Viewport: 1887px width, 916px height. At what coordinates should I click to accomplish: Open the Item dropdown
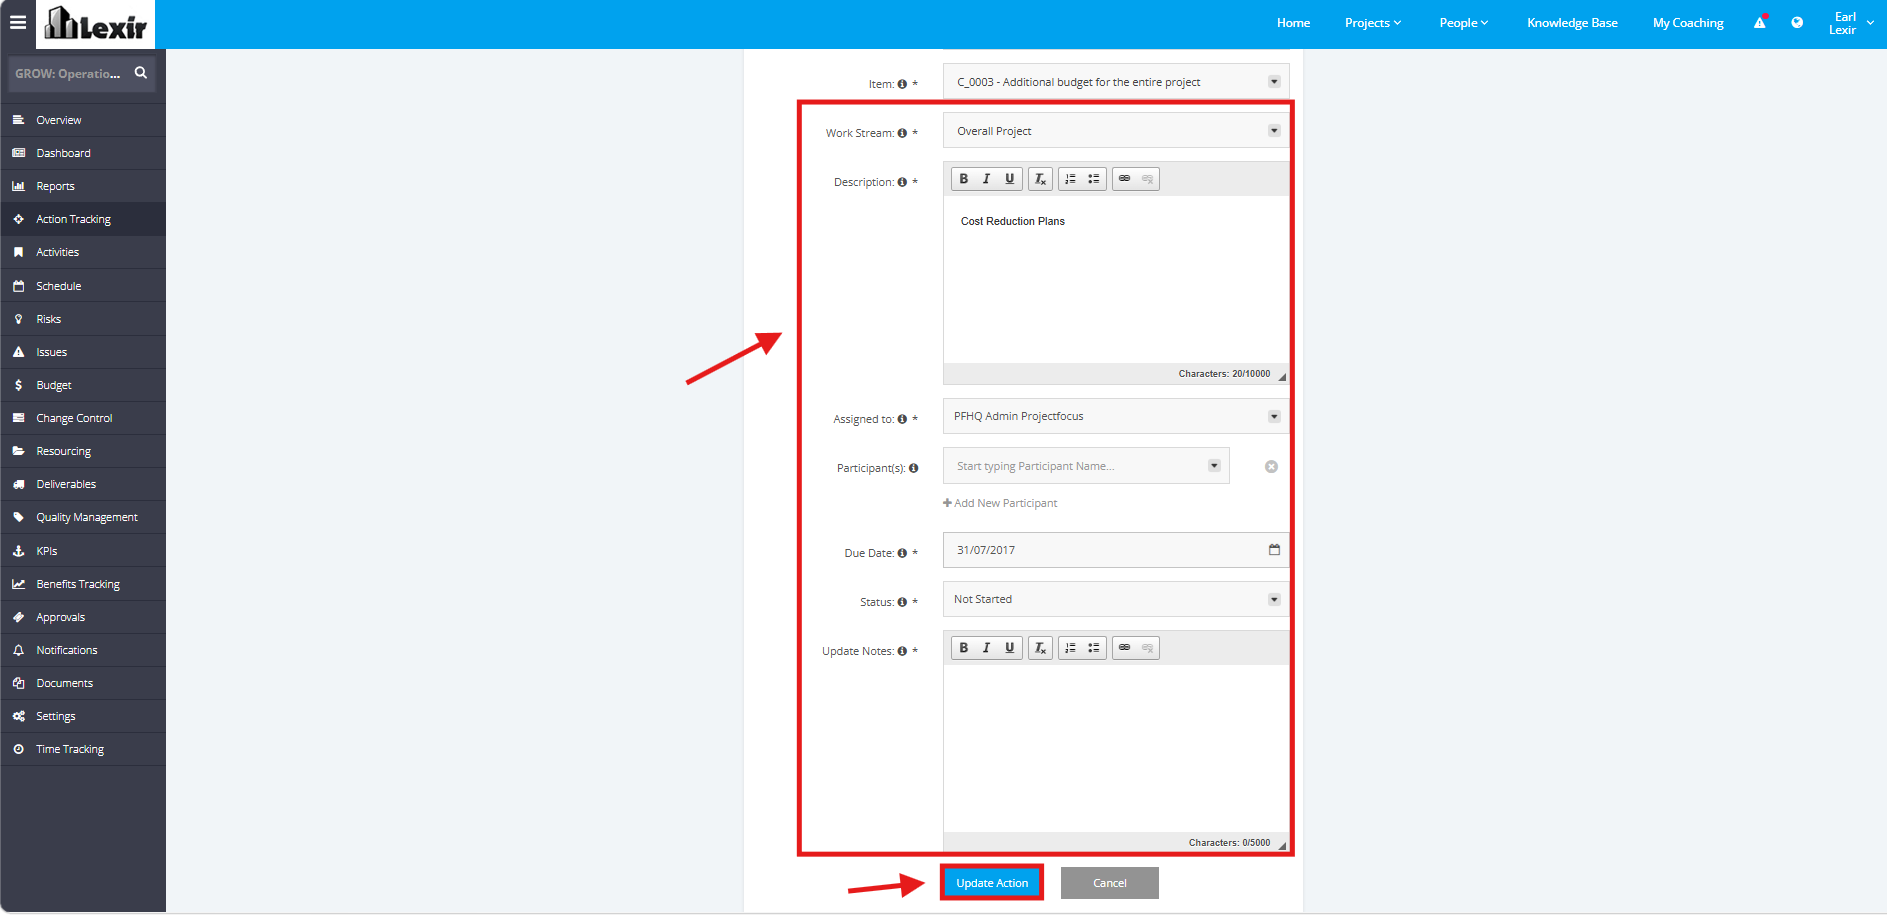[x=1116, y=82]
